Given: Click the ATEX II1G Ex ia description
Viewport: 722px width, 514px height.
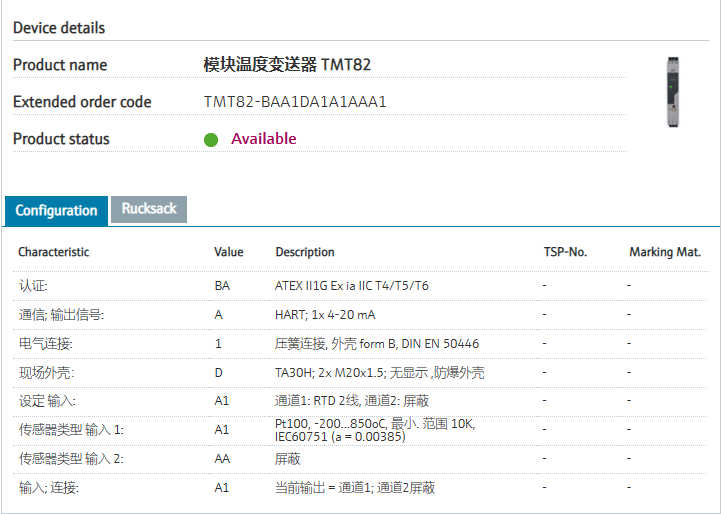Looking at the screenshot, I should pyautogui.click(x=352, y=286).
